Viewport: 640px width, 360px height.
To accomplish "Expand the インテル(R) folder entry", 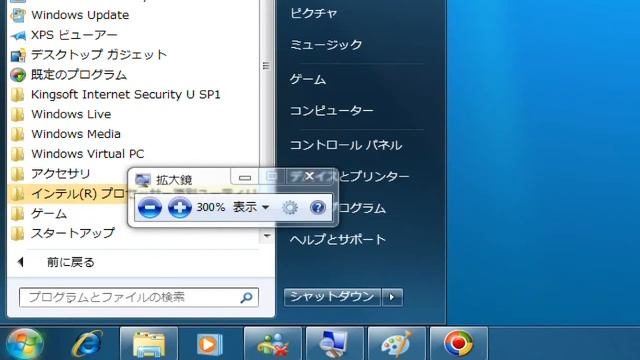I will pos(67,193).
